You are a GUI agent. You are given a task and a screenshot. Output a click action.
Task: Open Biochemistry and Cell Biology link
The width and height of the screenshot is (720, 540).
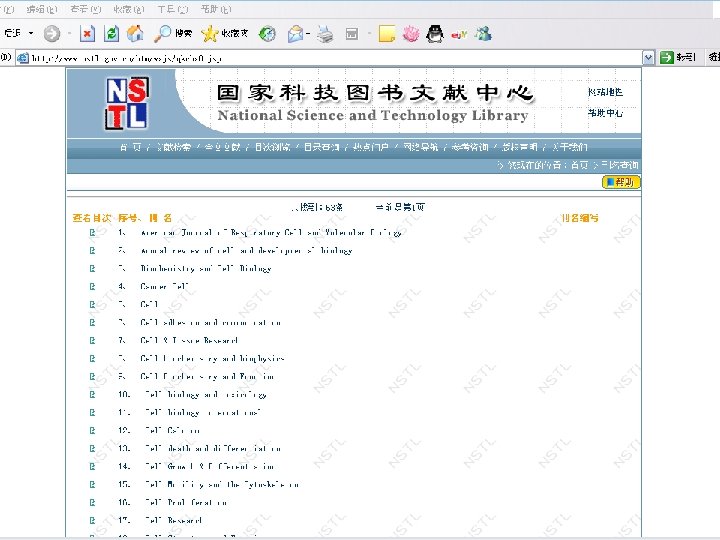[x=206, y=269]
